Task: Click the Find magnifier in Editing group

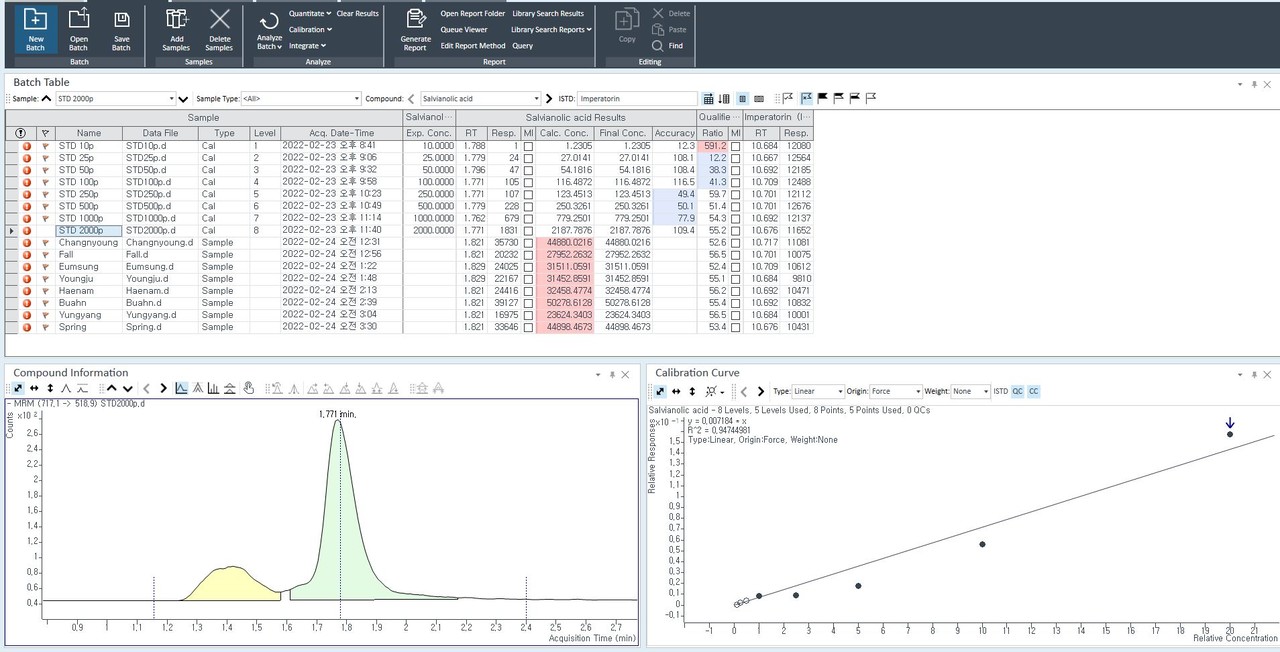Action: (657, 45)
